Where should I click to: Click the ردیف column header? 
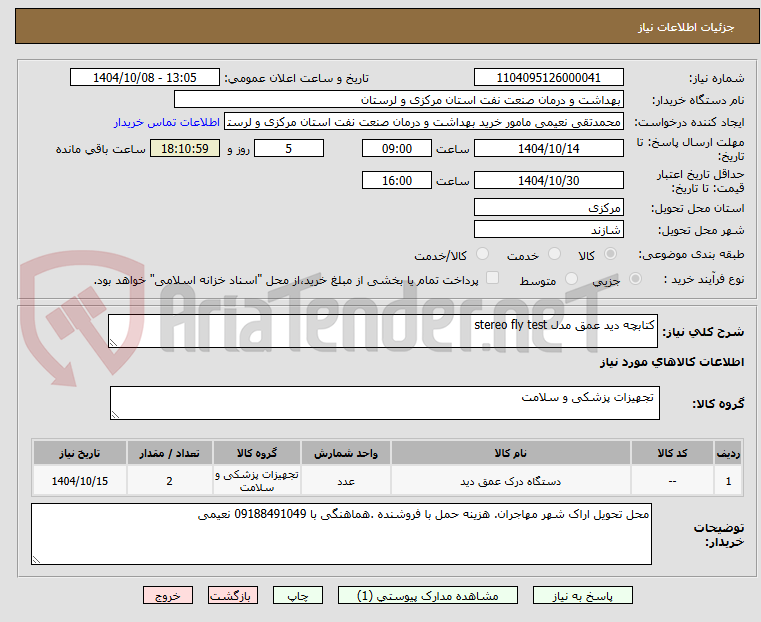[x=728, y=453]
